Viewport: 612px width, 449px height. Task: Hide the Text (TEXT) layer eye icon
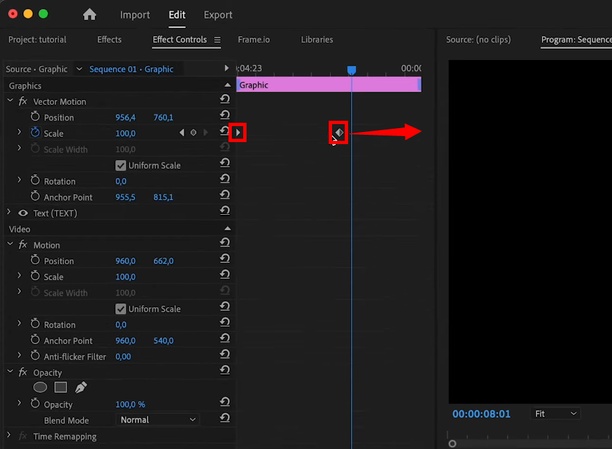(23, 213)
